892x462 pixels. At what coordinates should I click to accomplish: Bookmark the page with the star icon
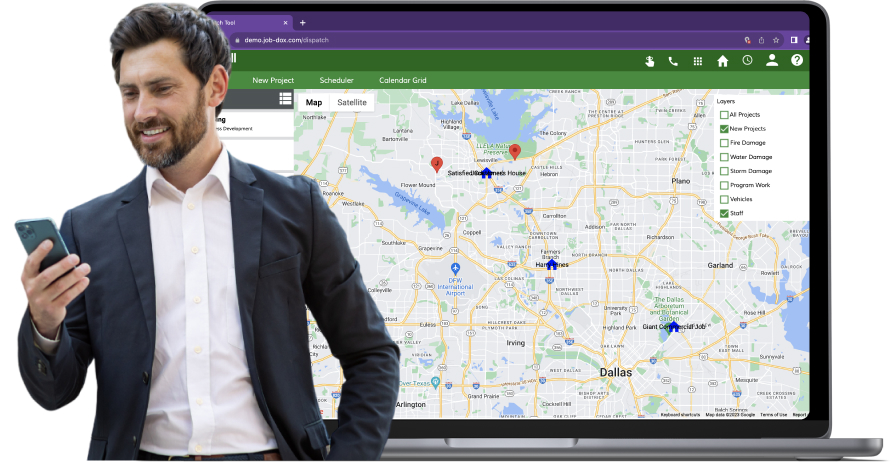tap(776, 40)
